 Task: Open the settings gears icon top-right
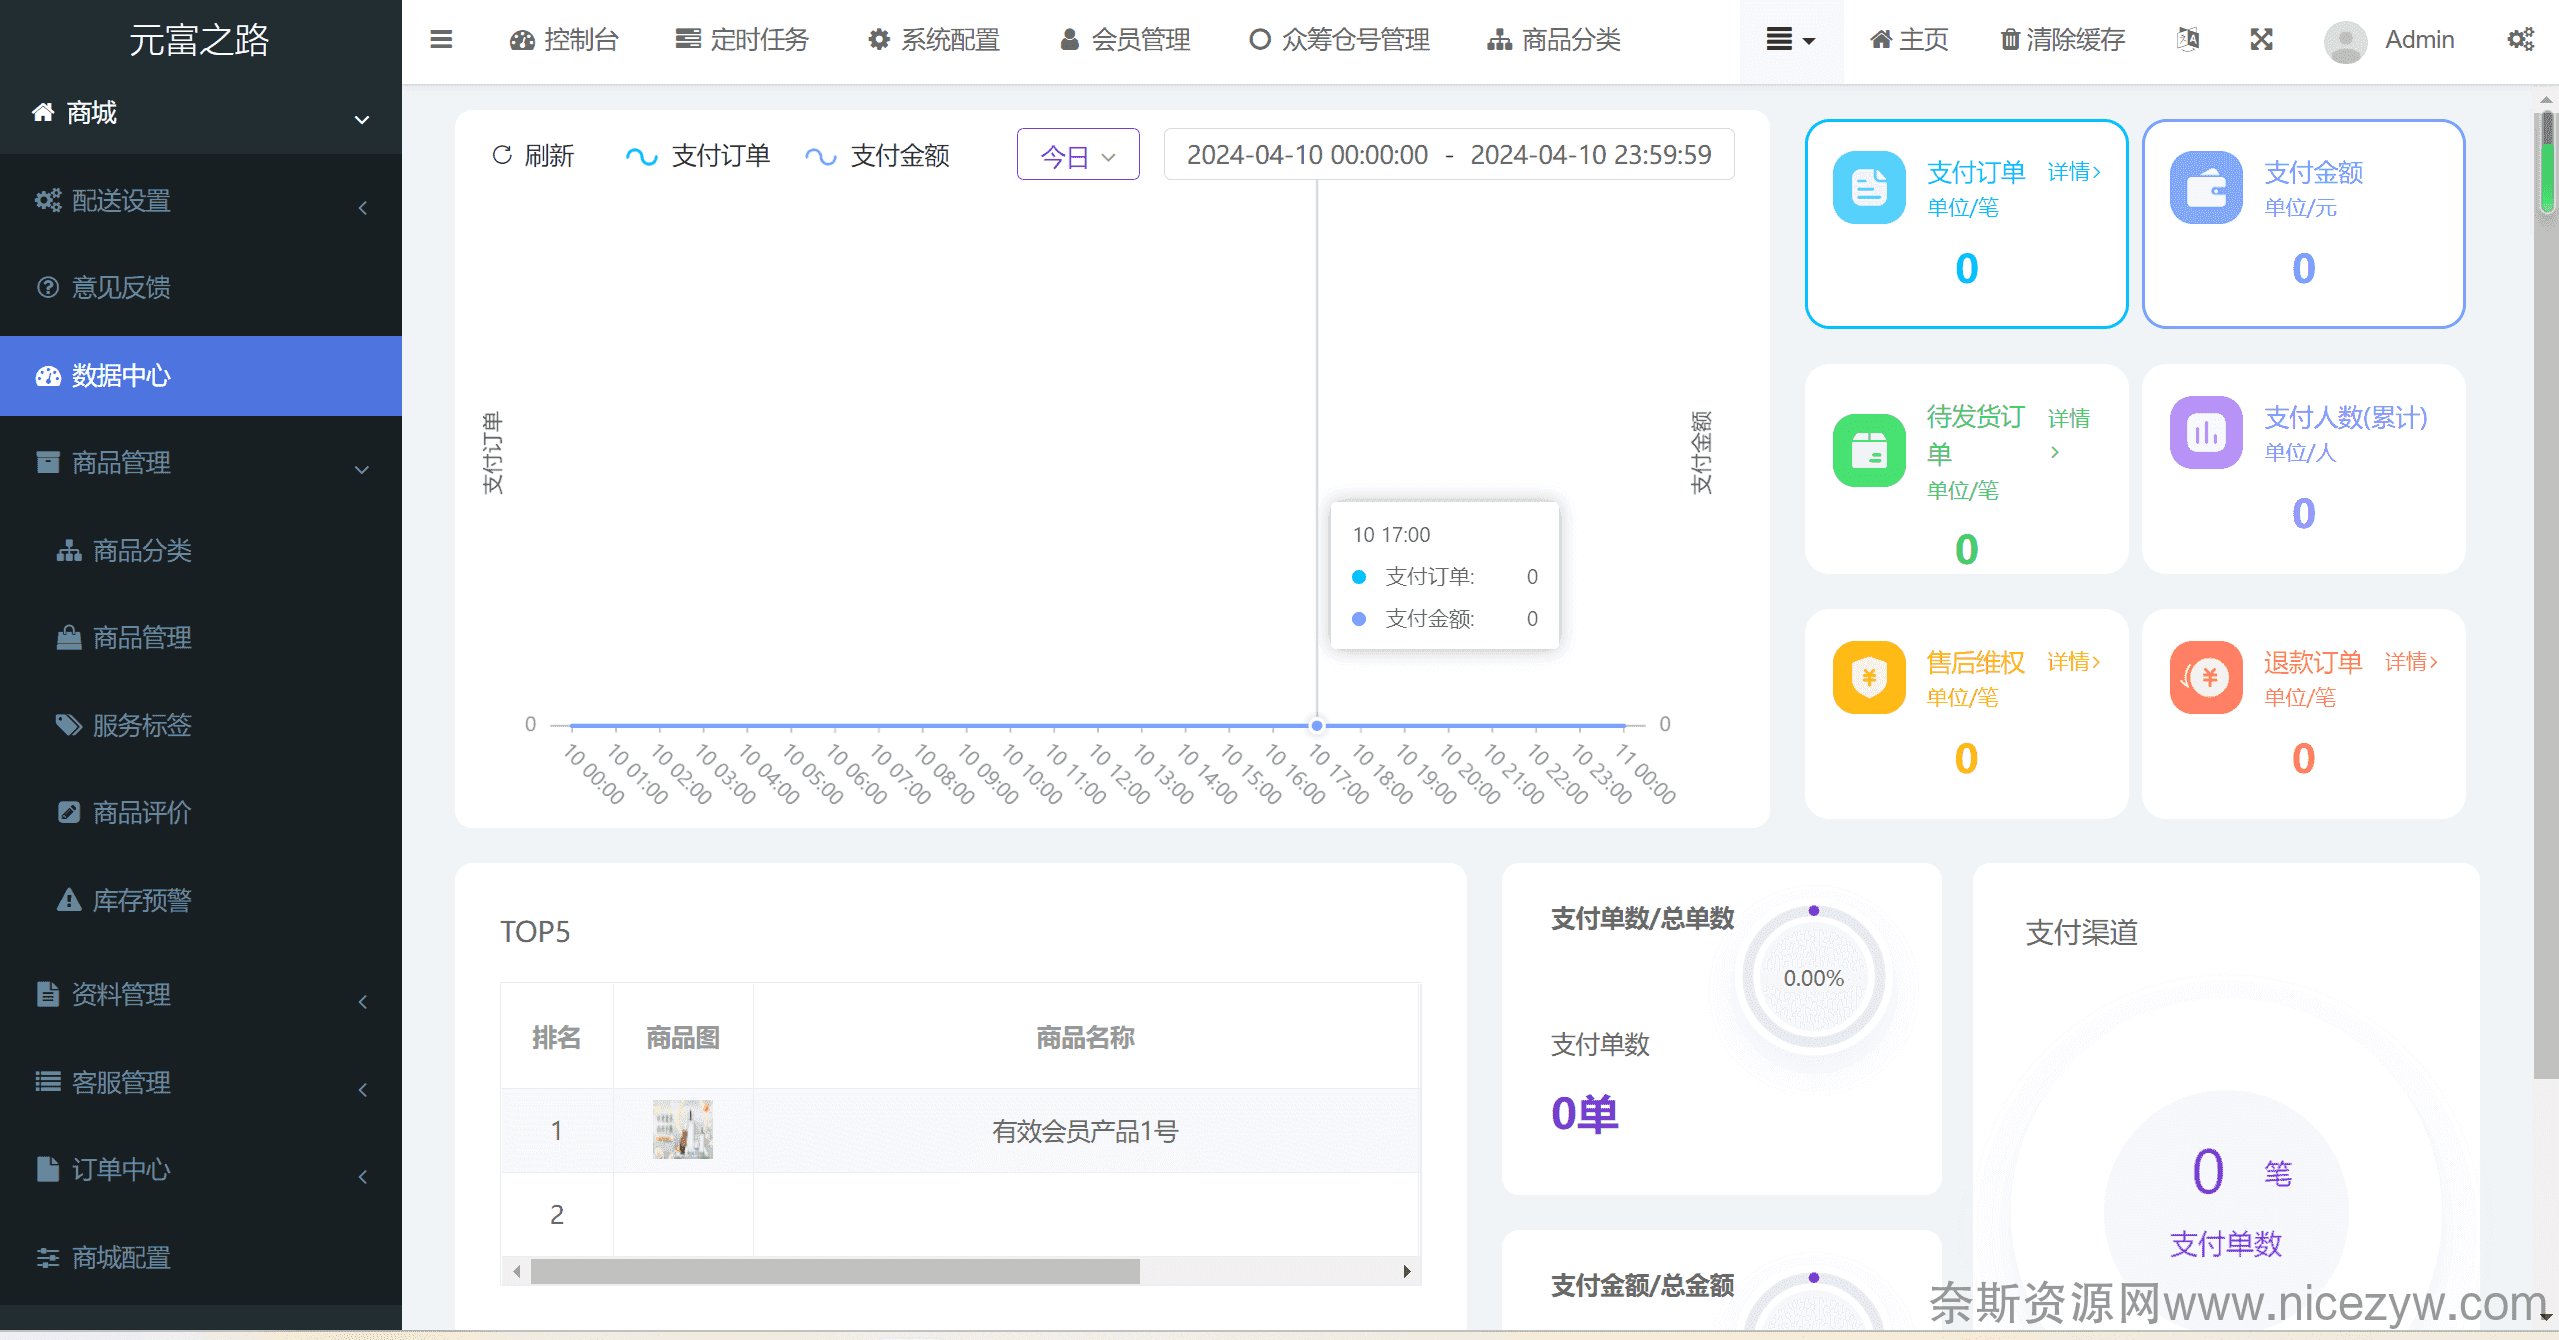pos(2520,40)
